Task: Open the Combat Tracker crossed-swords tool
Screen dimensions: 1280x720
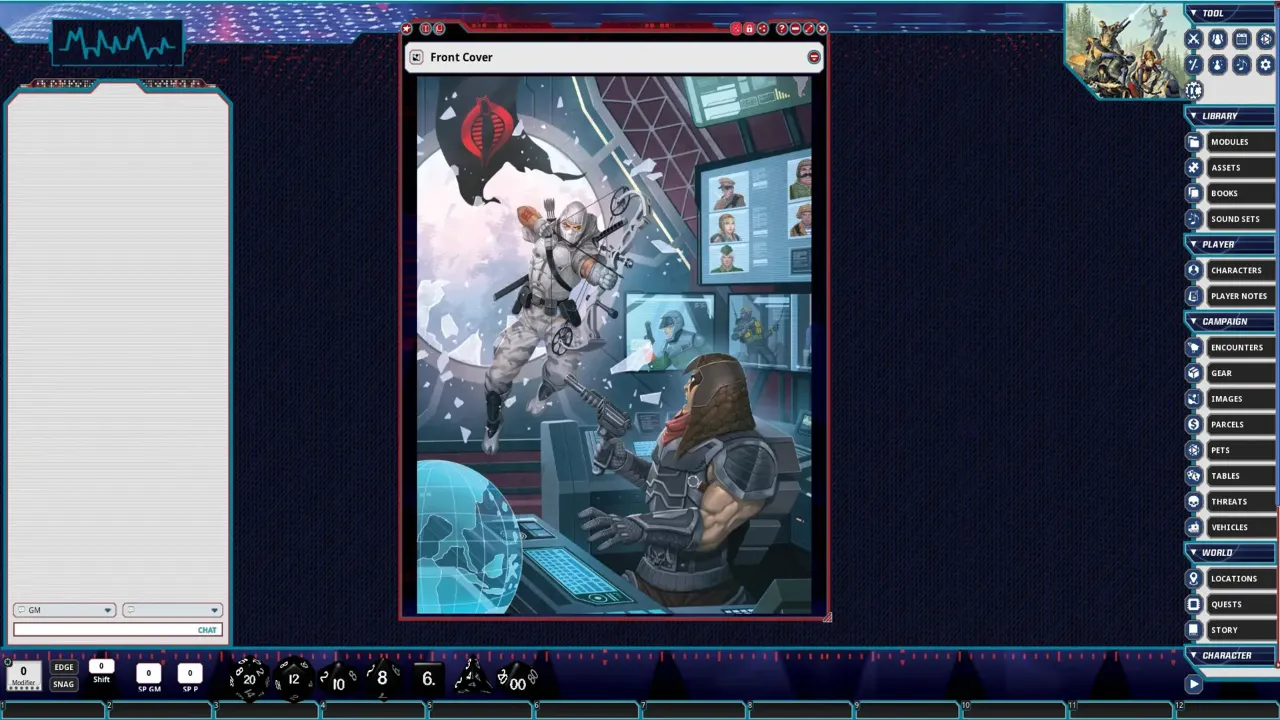Action: coord(1193,39)
